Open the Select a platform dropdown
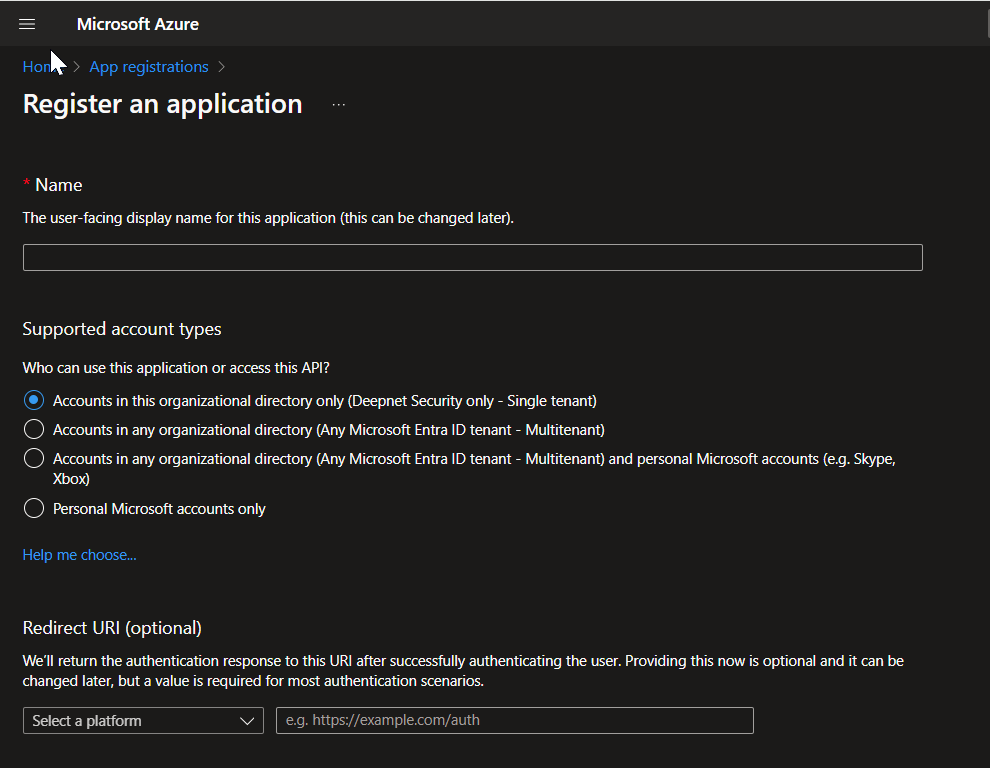The height and width of the screenshot is (768, 990). point(142,721)
